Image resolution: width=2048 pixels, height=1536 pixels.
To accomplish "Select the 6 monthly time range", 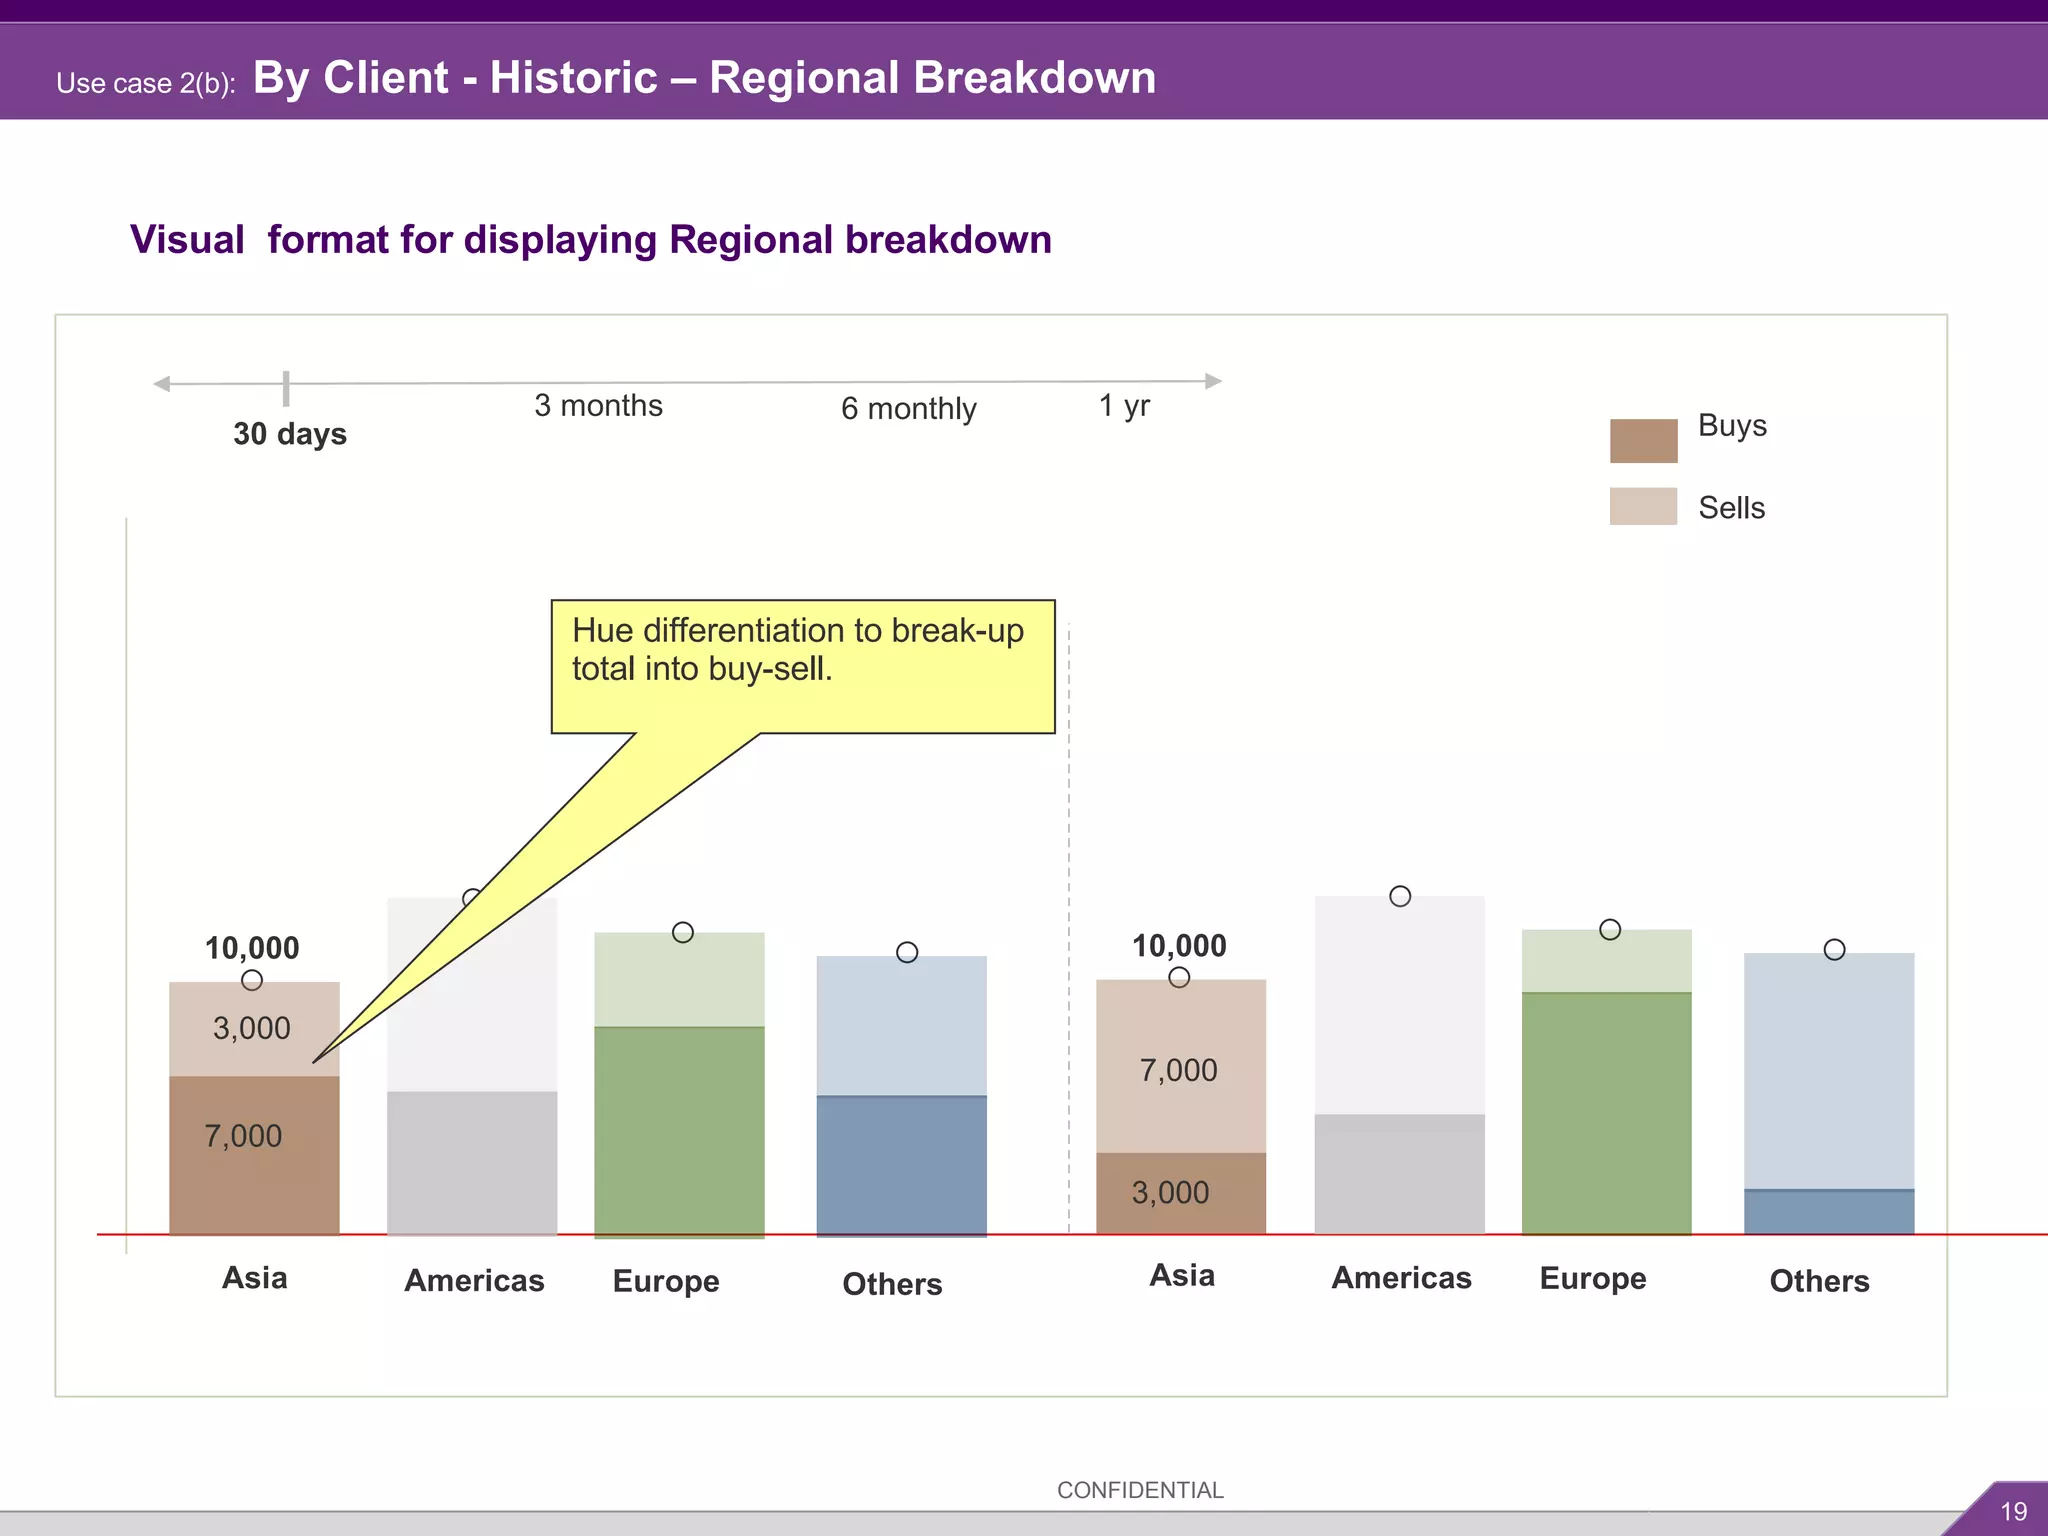I will pos(908,409).
